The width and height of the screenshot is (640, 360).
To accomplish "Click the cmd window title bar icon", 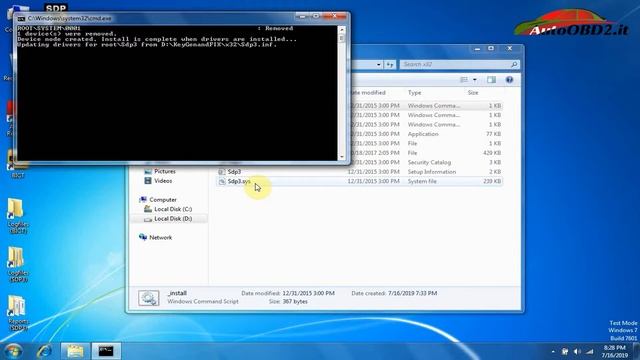I will 21,18.
